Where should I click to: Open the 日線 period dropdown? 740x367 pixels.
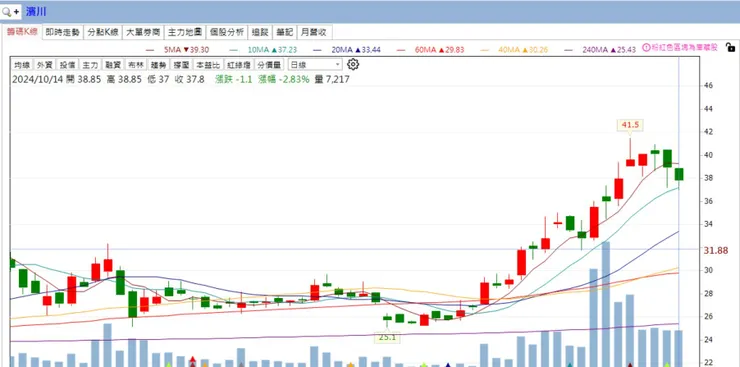tap(315, 65)
